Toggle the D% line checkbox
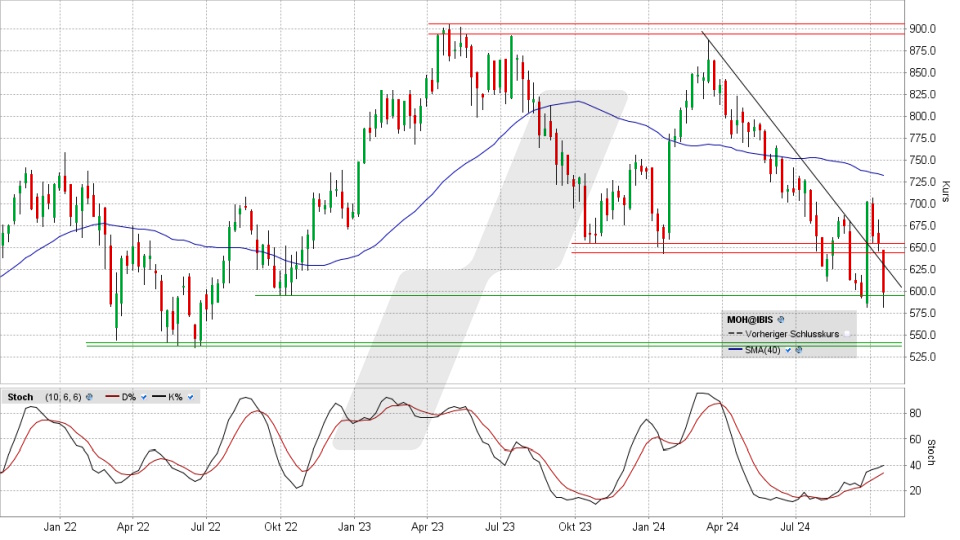Screen dimensions: 960x540 [x=144, y=397]
